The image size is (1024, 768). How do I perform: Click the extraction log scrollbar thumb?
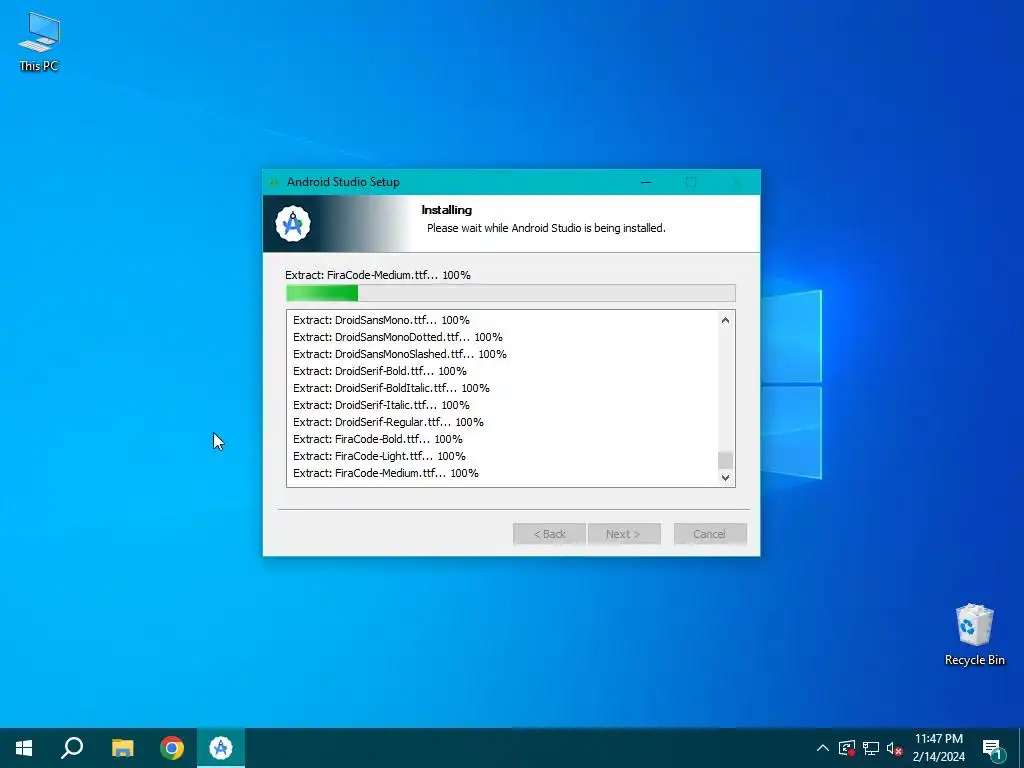pos(725,460)
